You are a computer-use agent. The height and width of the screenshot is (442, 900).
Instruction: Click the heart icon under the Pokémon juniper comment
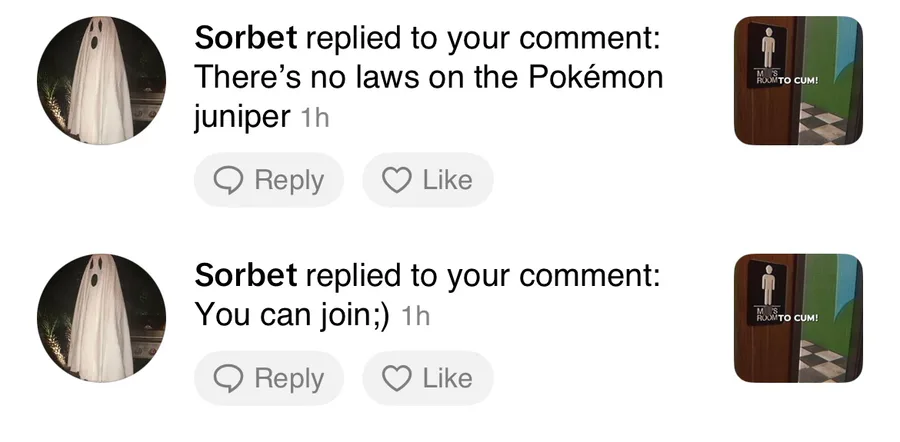point(397,180)
